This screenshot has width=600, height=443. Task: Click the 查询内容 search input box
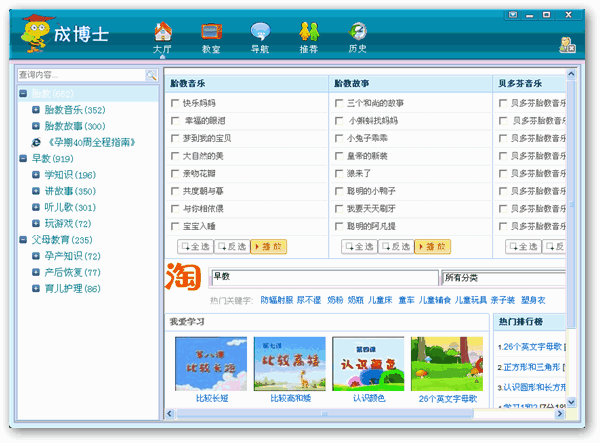click(81, 75)
